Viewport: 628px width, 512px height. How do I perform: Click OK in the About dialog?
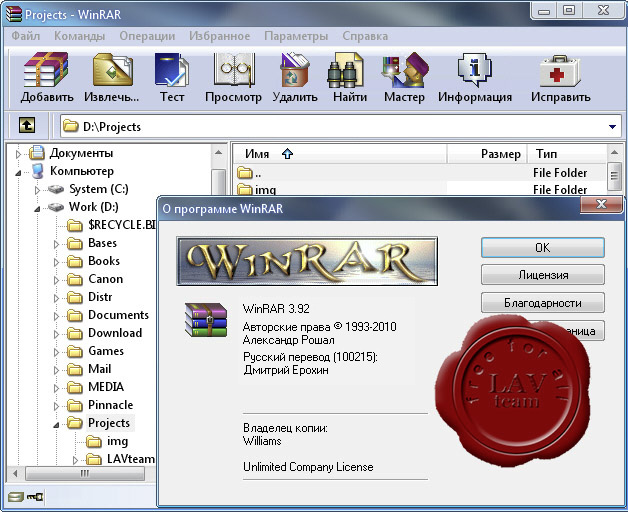(x=543, y=248)
